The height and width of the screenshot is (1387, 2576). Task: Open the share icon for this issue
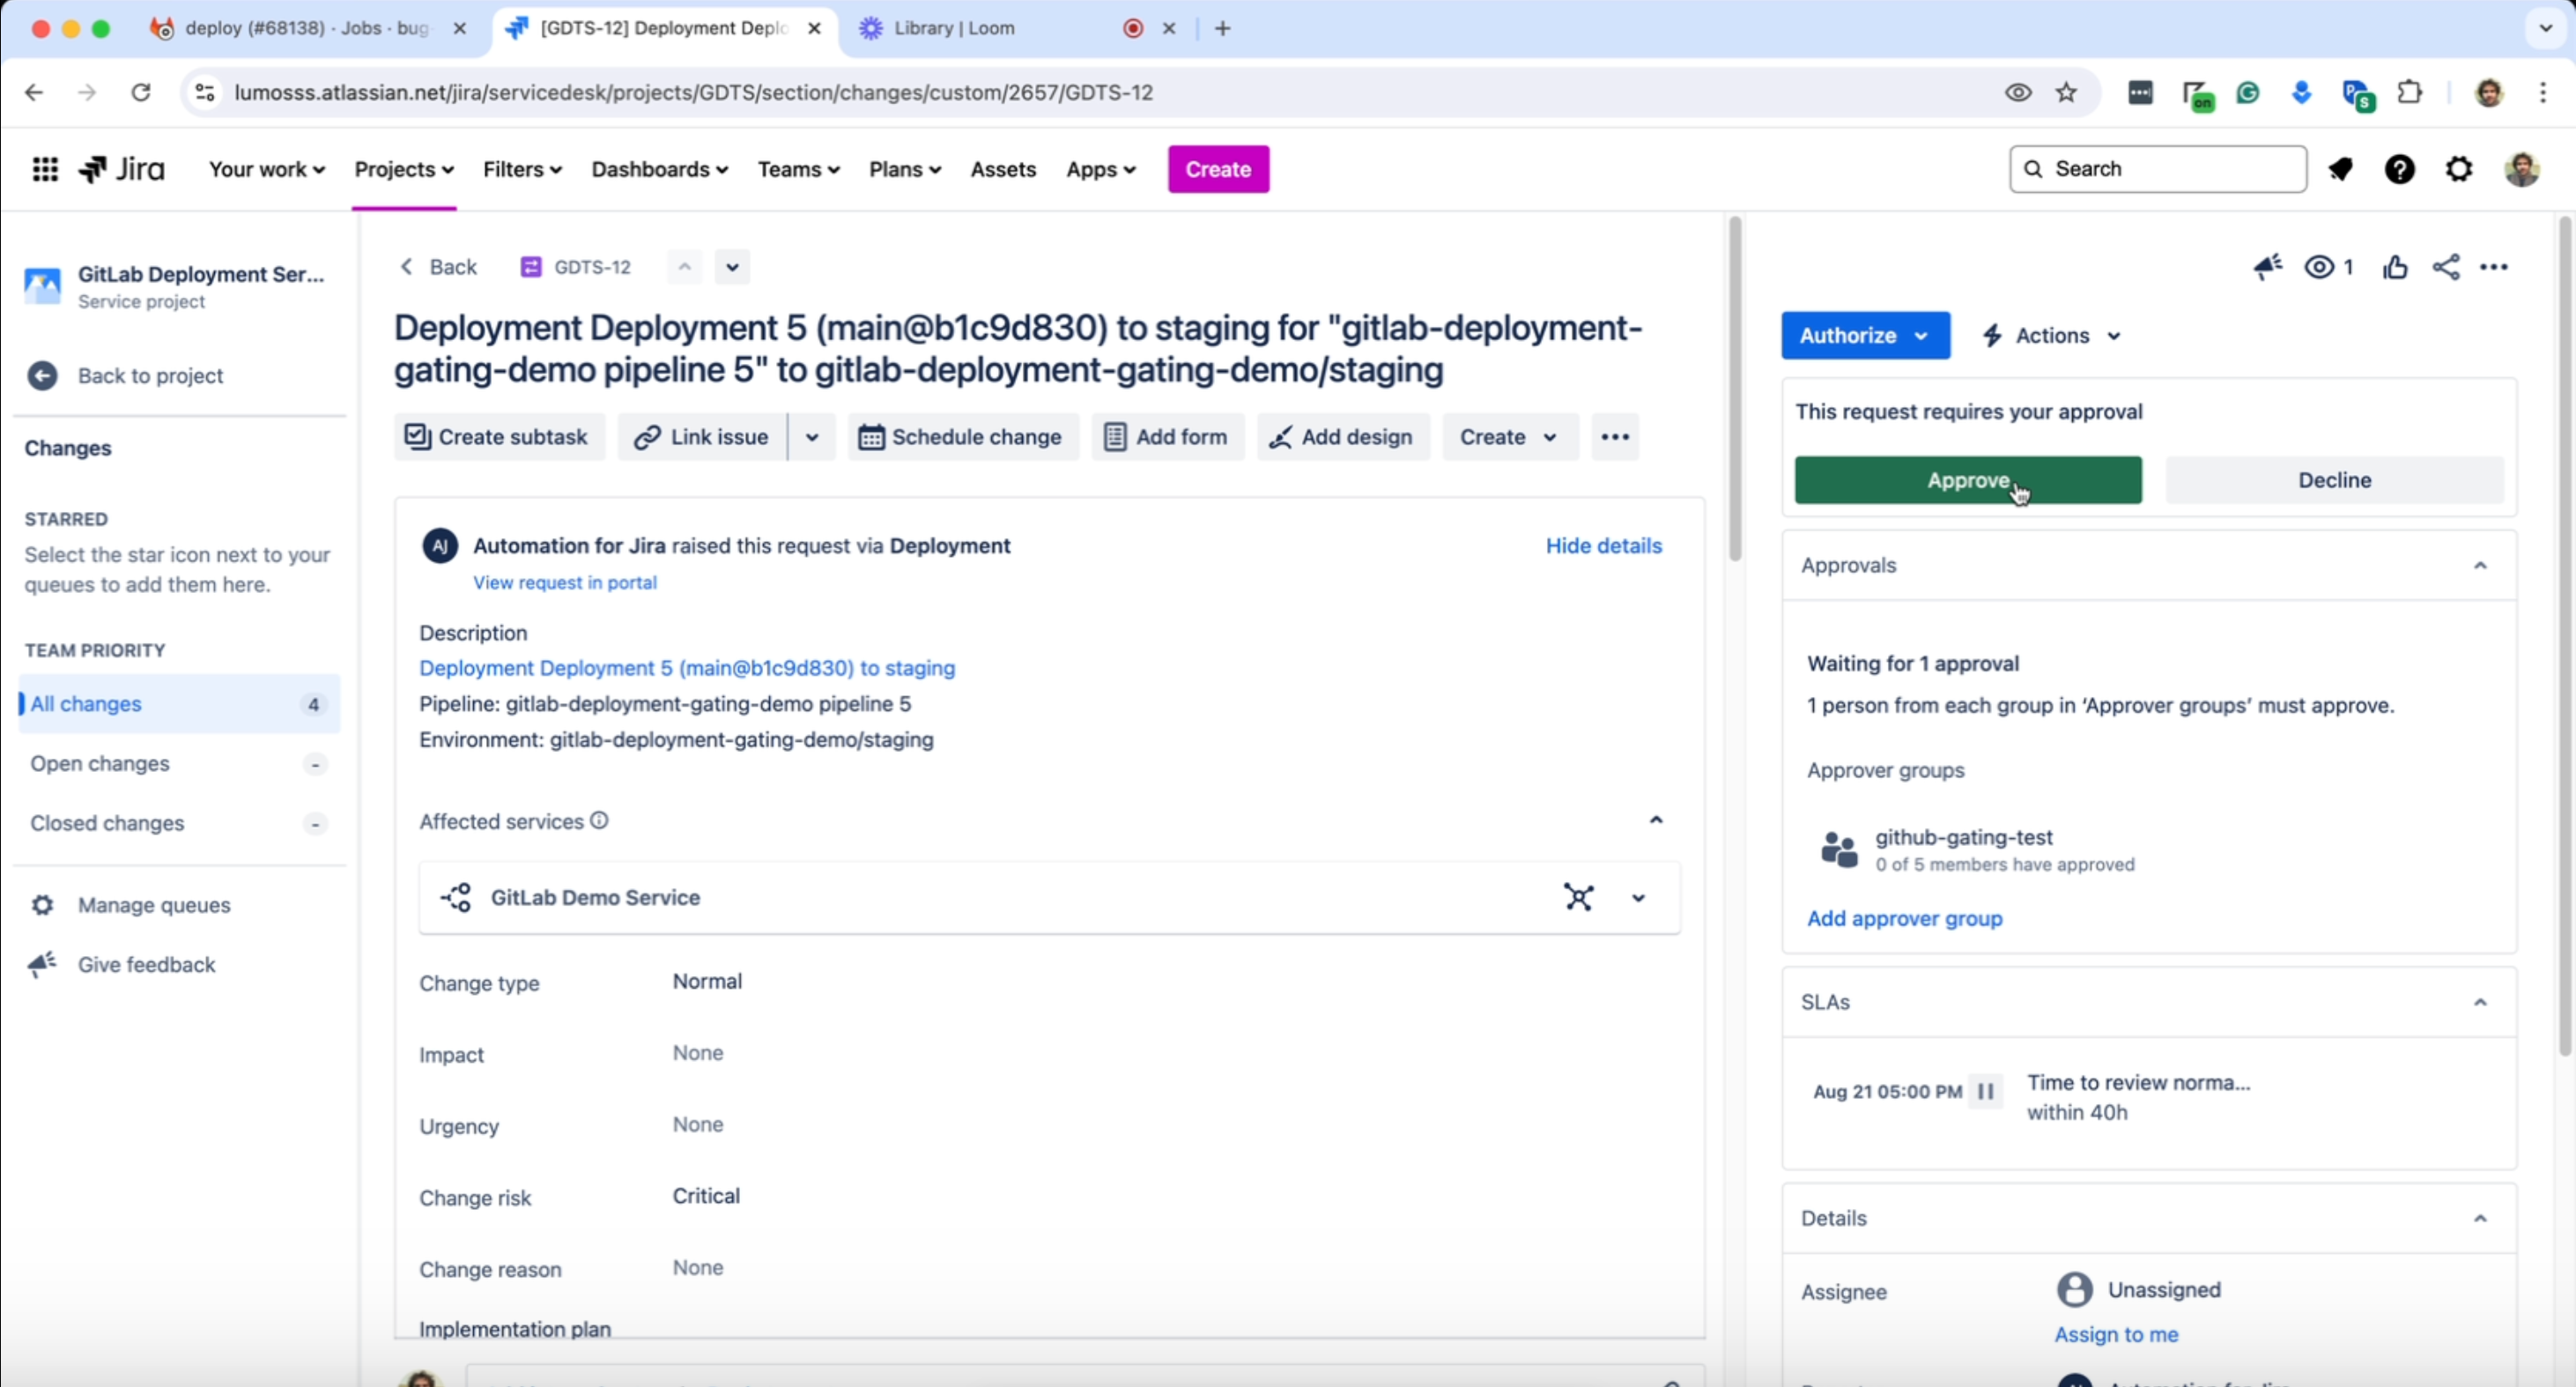(x=2446, y=267)
